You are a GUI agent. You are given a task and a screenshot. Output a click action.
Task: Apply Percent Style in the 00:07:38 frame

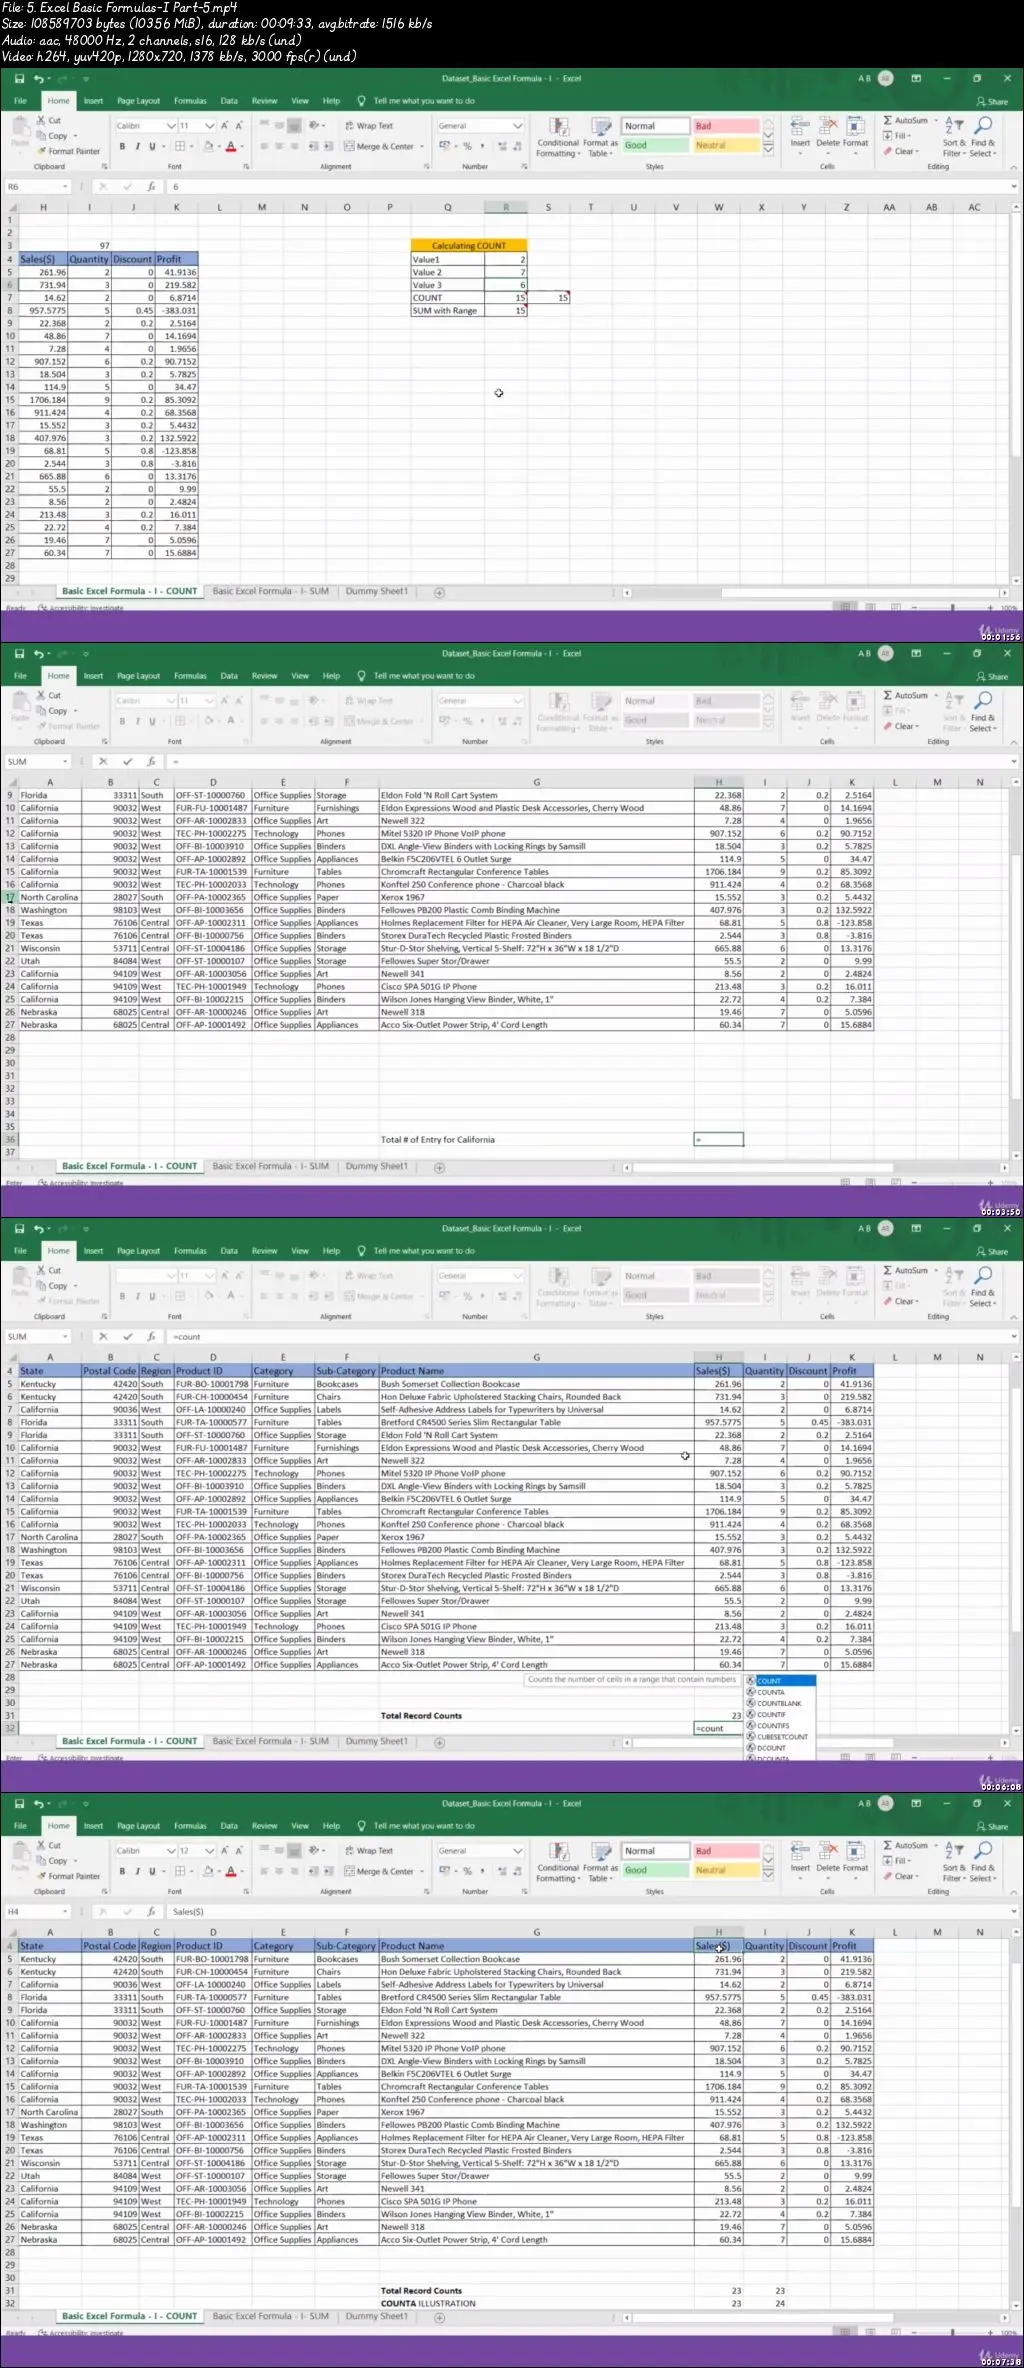coord(467,1871)
